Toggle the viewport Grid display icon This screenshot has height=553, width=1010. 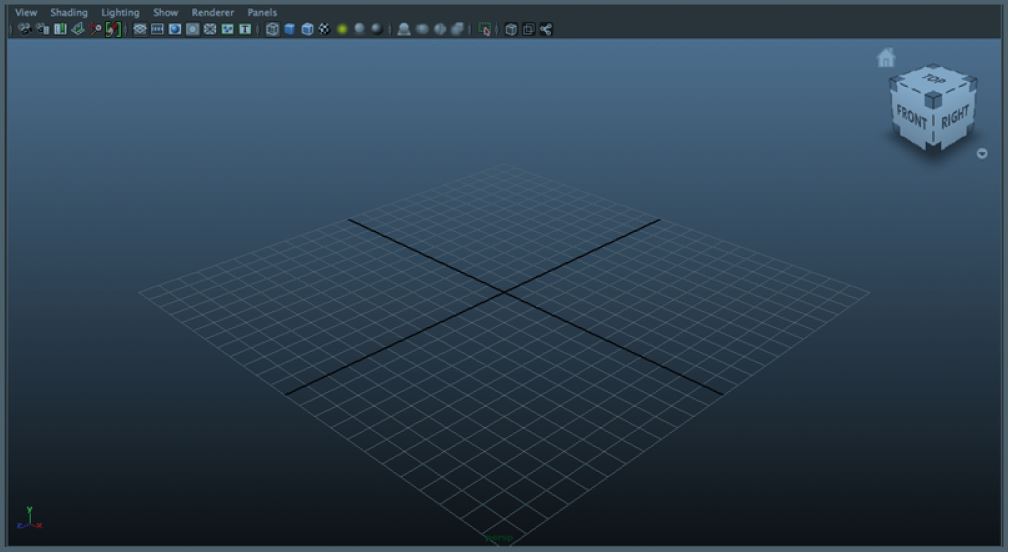click(x=141, y=29)
